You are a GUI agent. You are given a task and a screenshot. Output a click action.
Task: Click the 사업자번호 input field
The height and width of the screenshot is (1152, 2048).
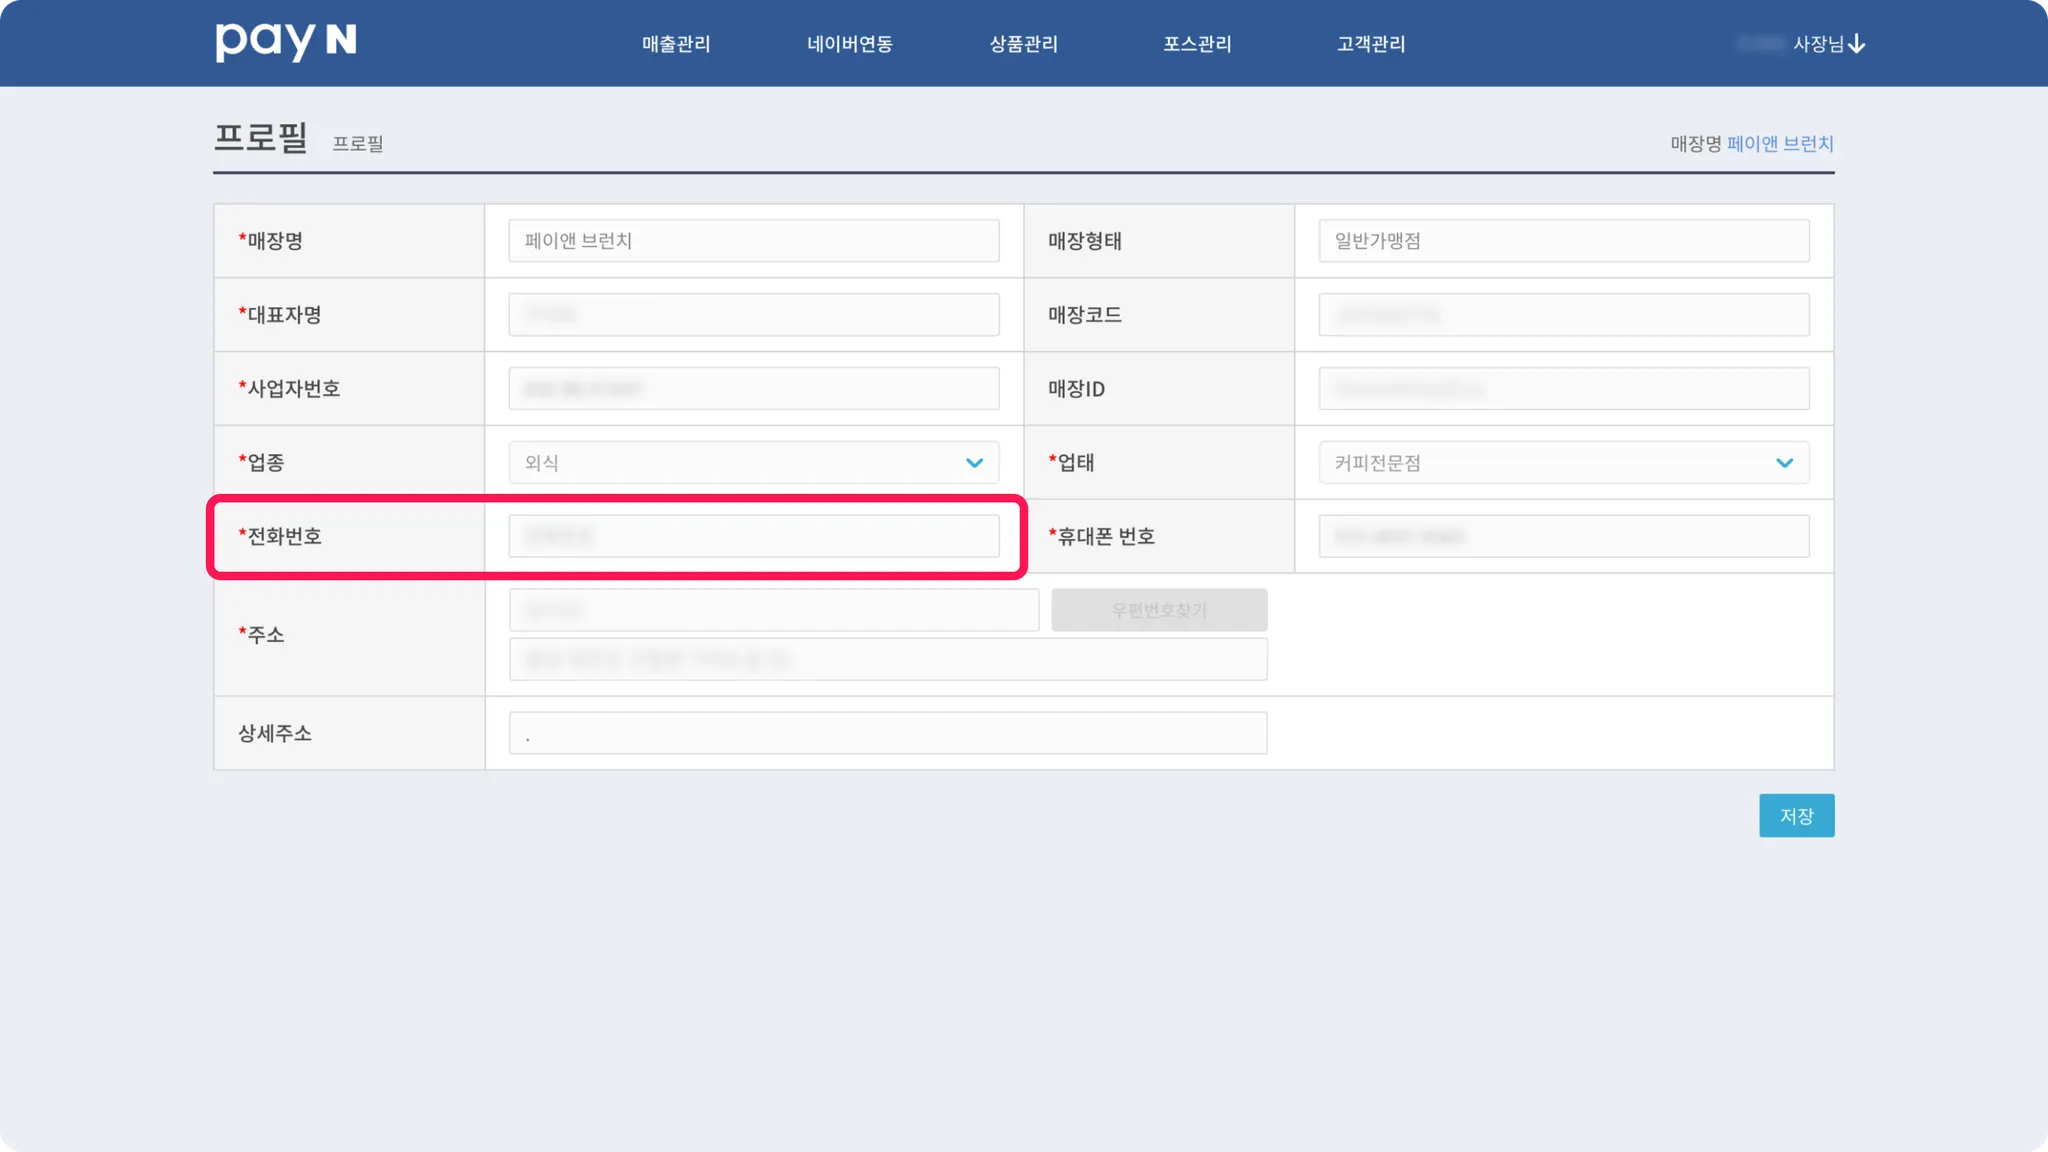[753, 389]
